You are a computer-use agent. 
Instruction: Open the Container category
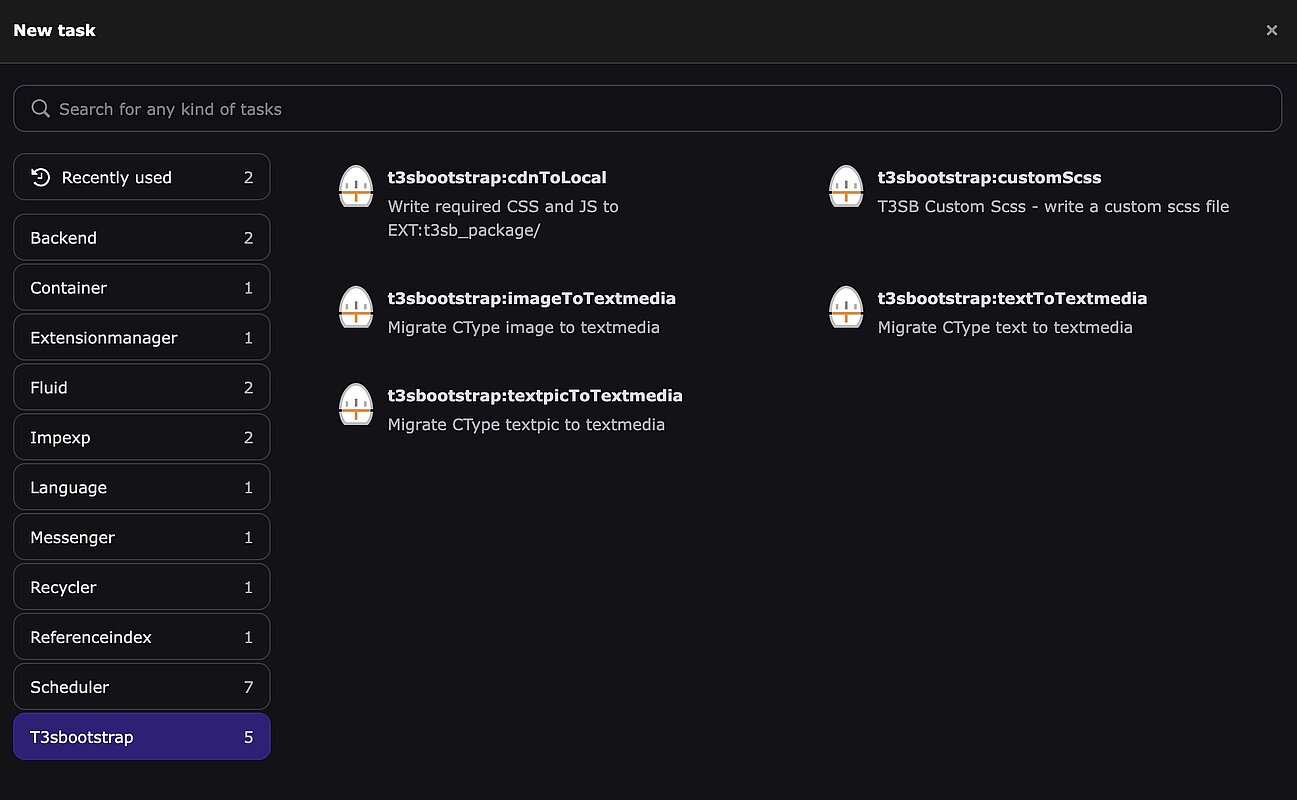coord(142,288)
